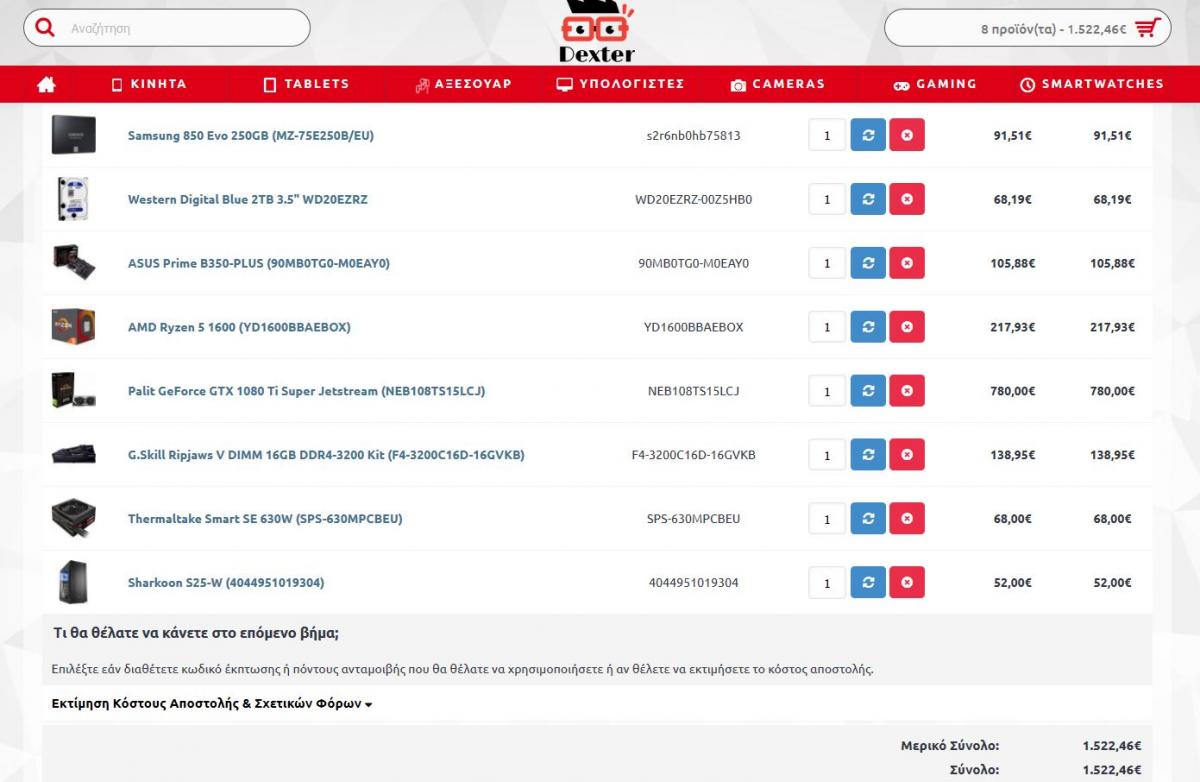Open the ΥΠΟΛΟΓΙΣΤΕΣ menu

pos(620,84)
